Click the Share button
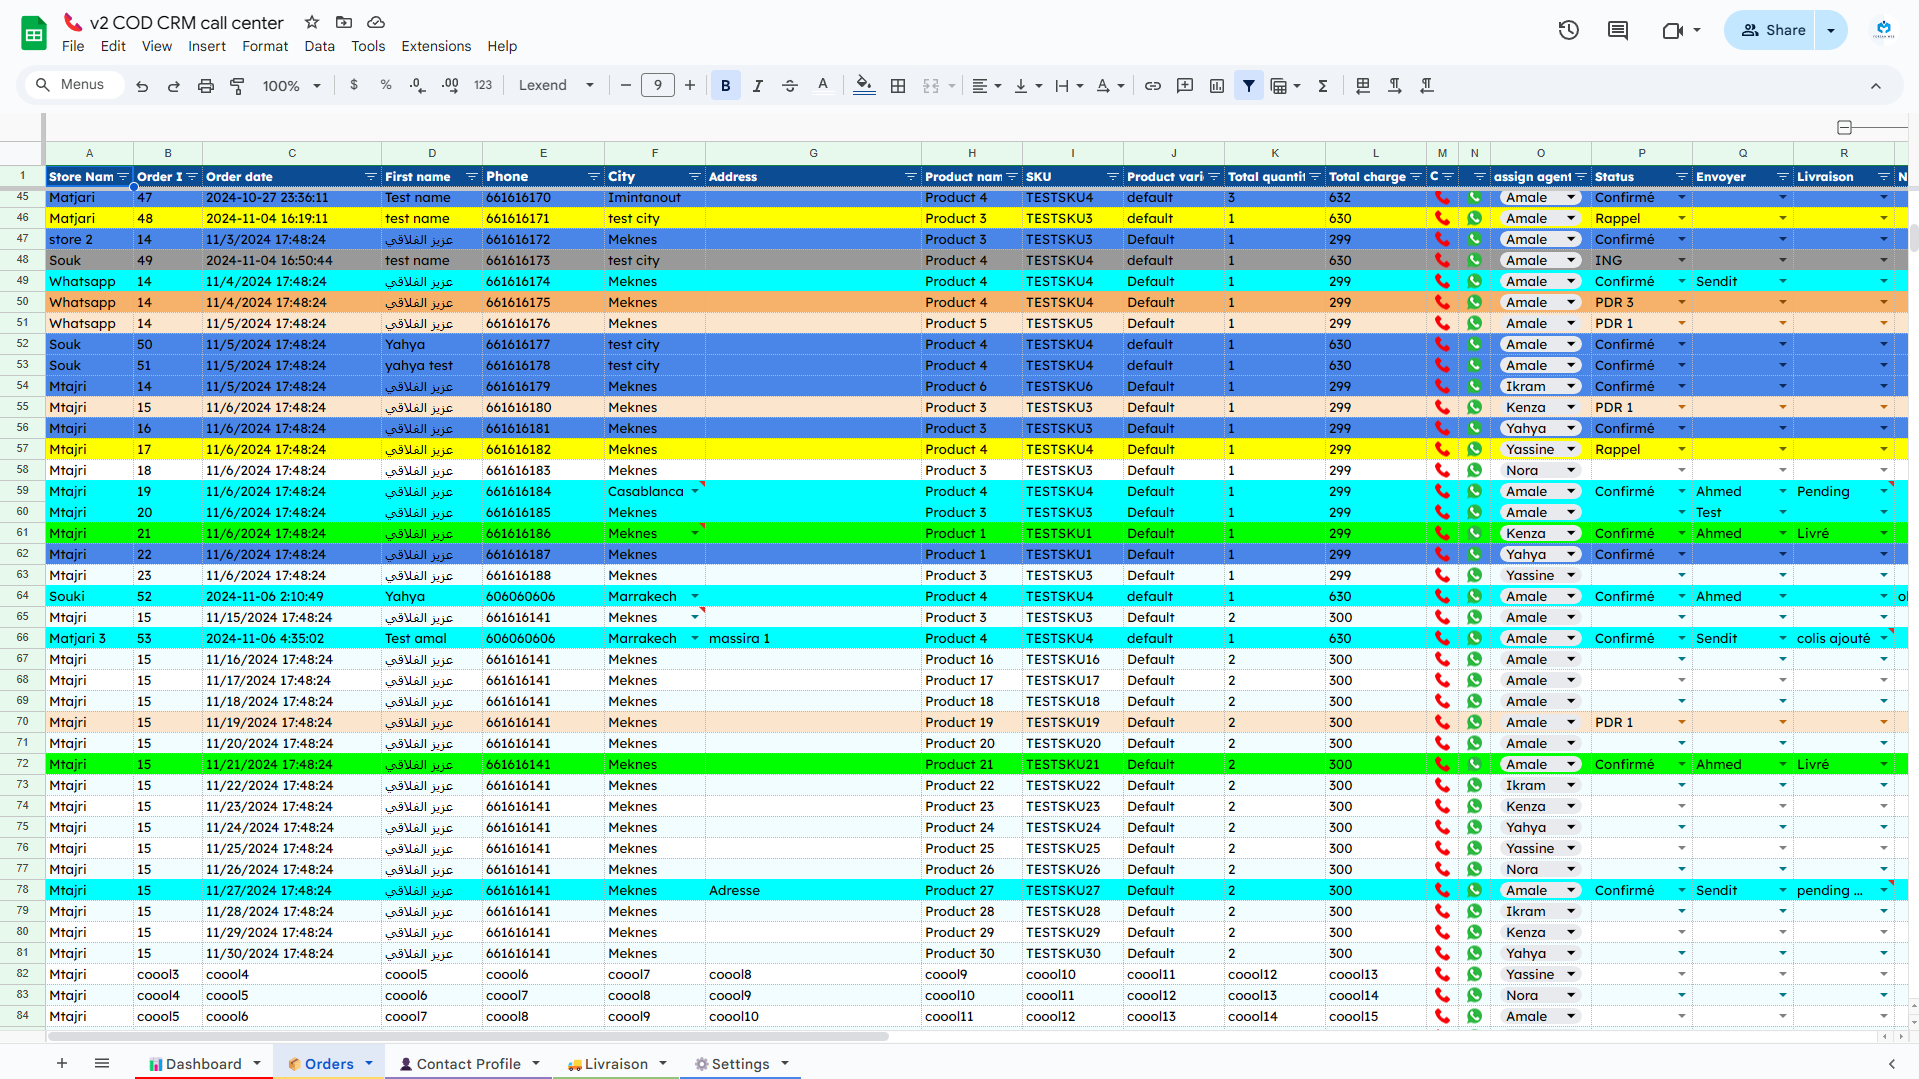The height and width of the screenshot is (1079, 1919). pyautogui.click(x=1773, y=30)
